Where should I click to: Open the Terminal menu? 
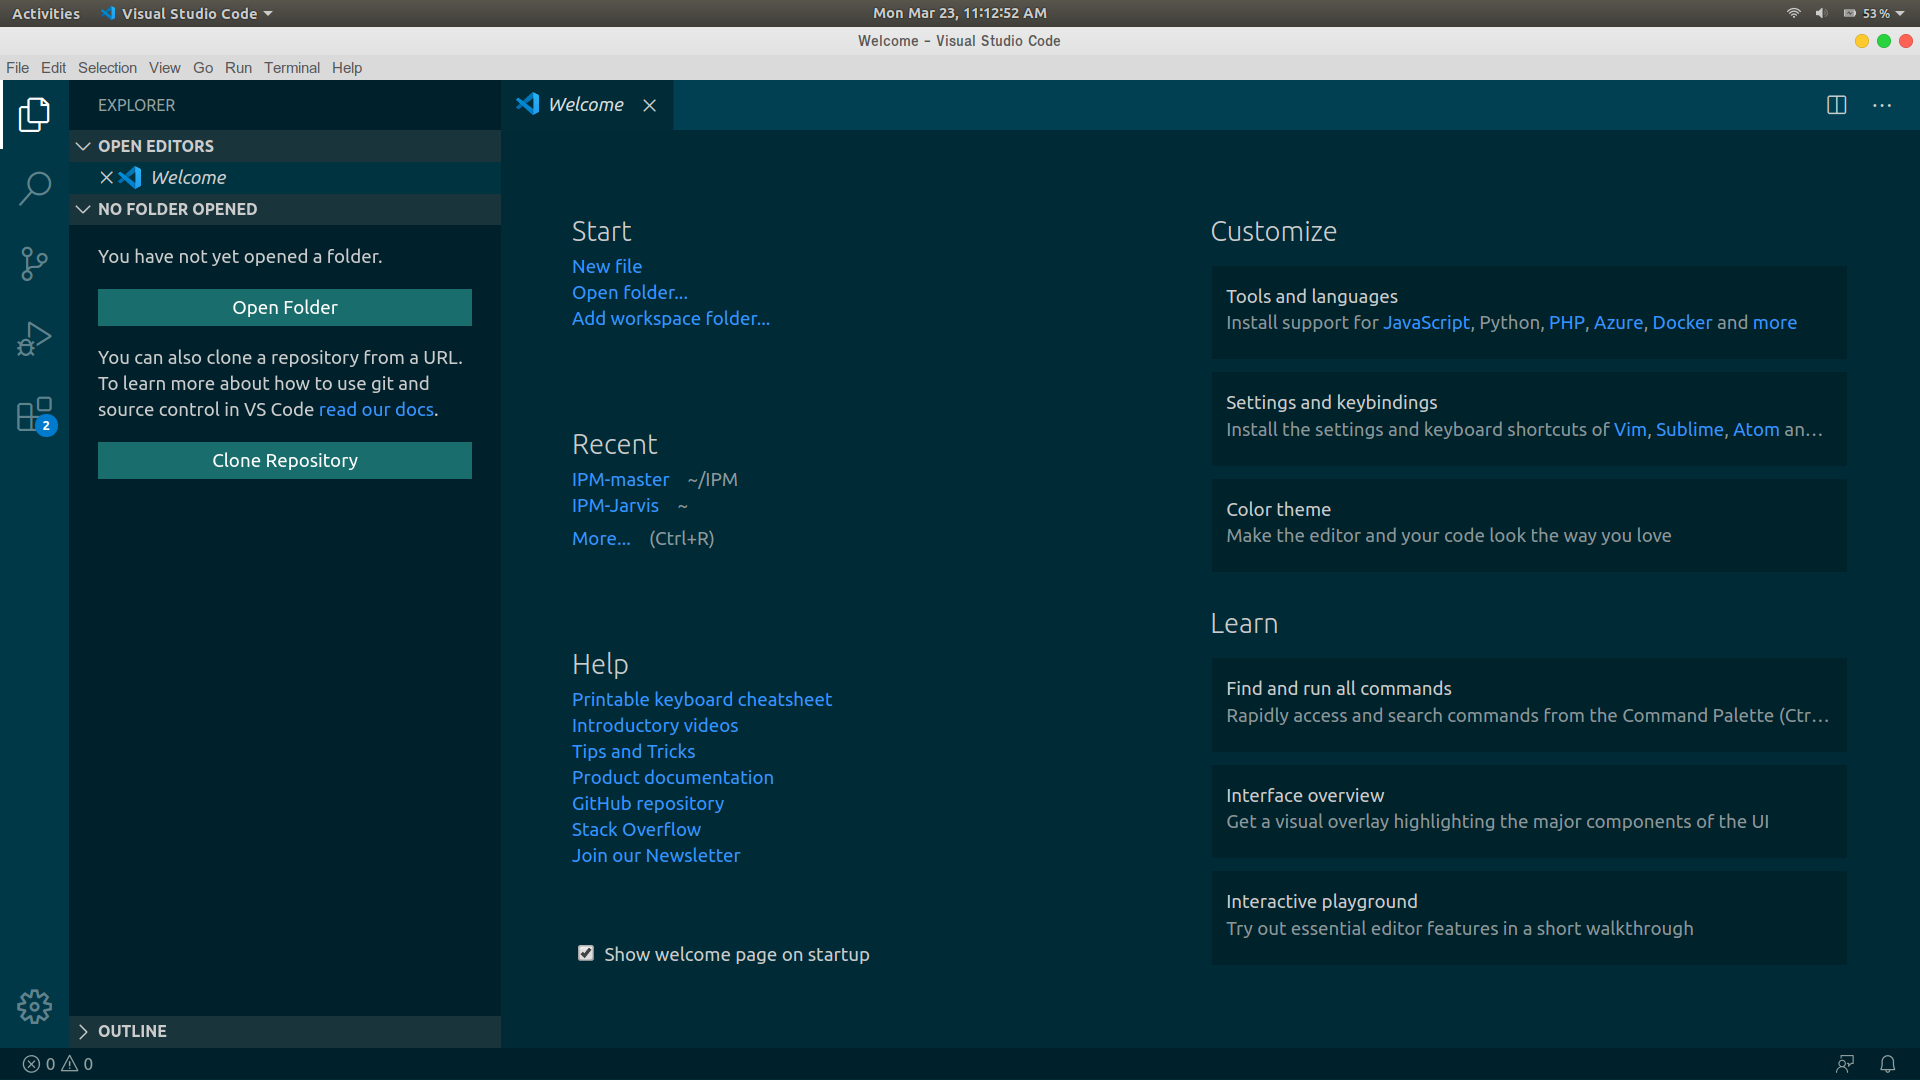(291, 68)
